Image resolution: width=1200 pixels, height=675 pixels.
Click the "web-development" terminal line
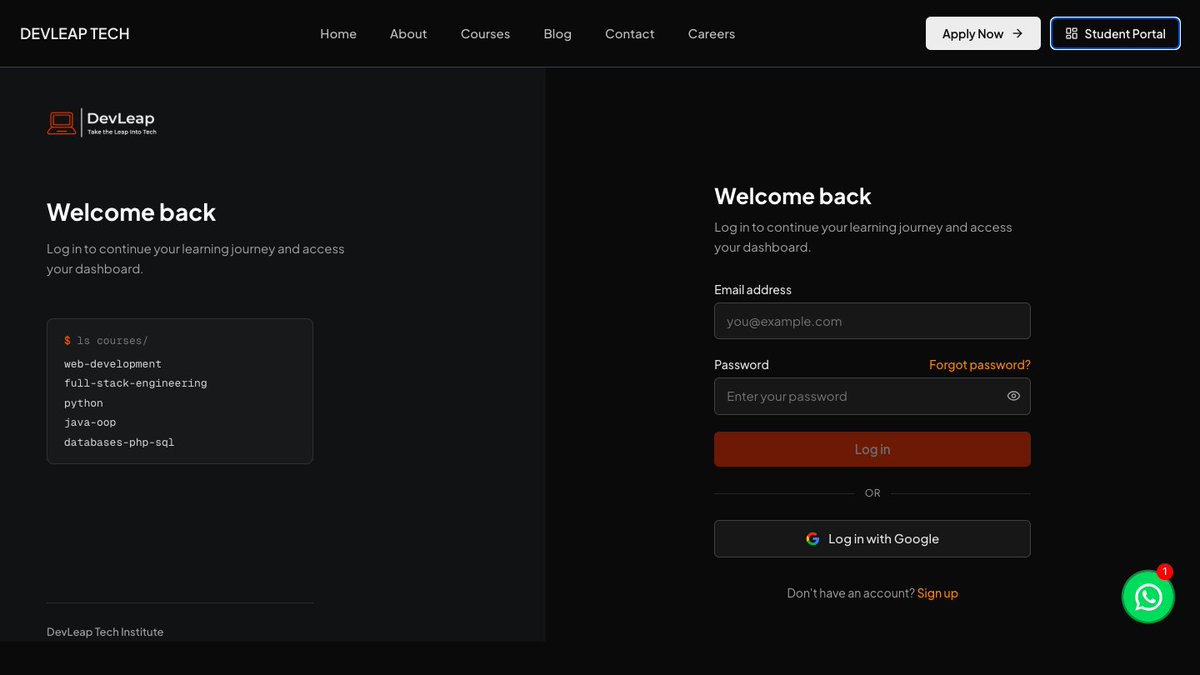click(113, 364)
